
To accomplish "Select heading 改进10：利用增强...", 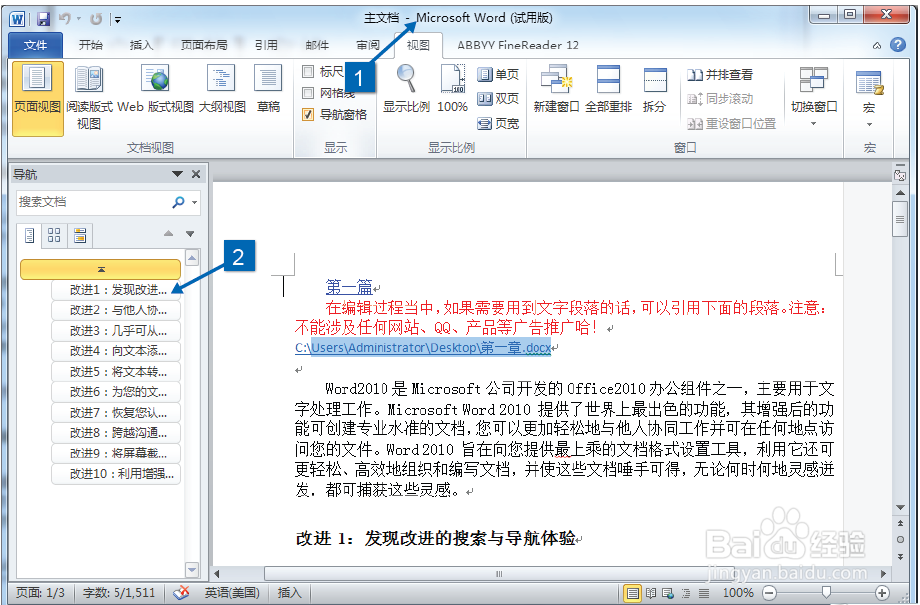I will click(x=116, y=474).
